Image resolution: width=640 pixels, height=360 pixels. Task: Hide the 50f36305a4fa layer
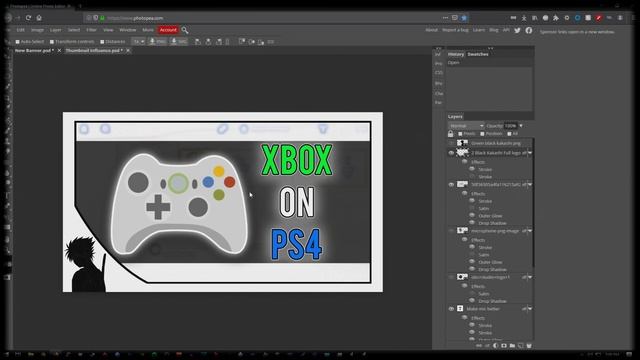[x=451, y=184]
